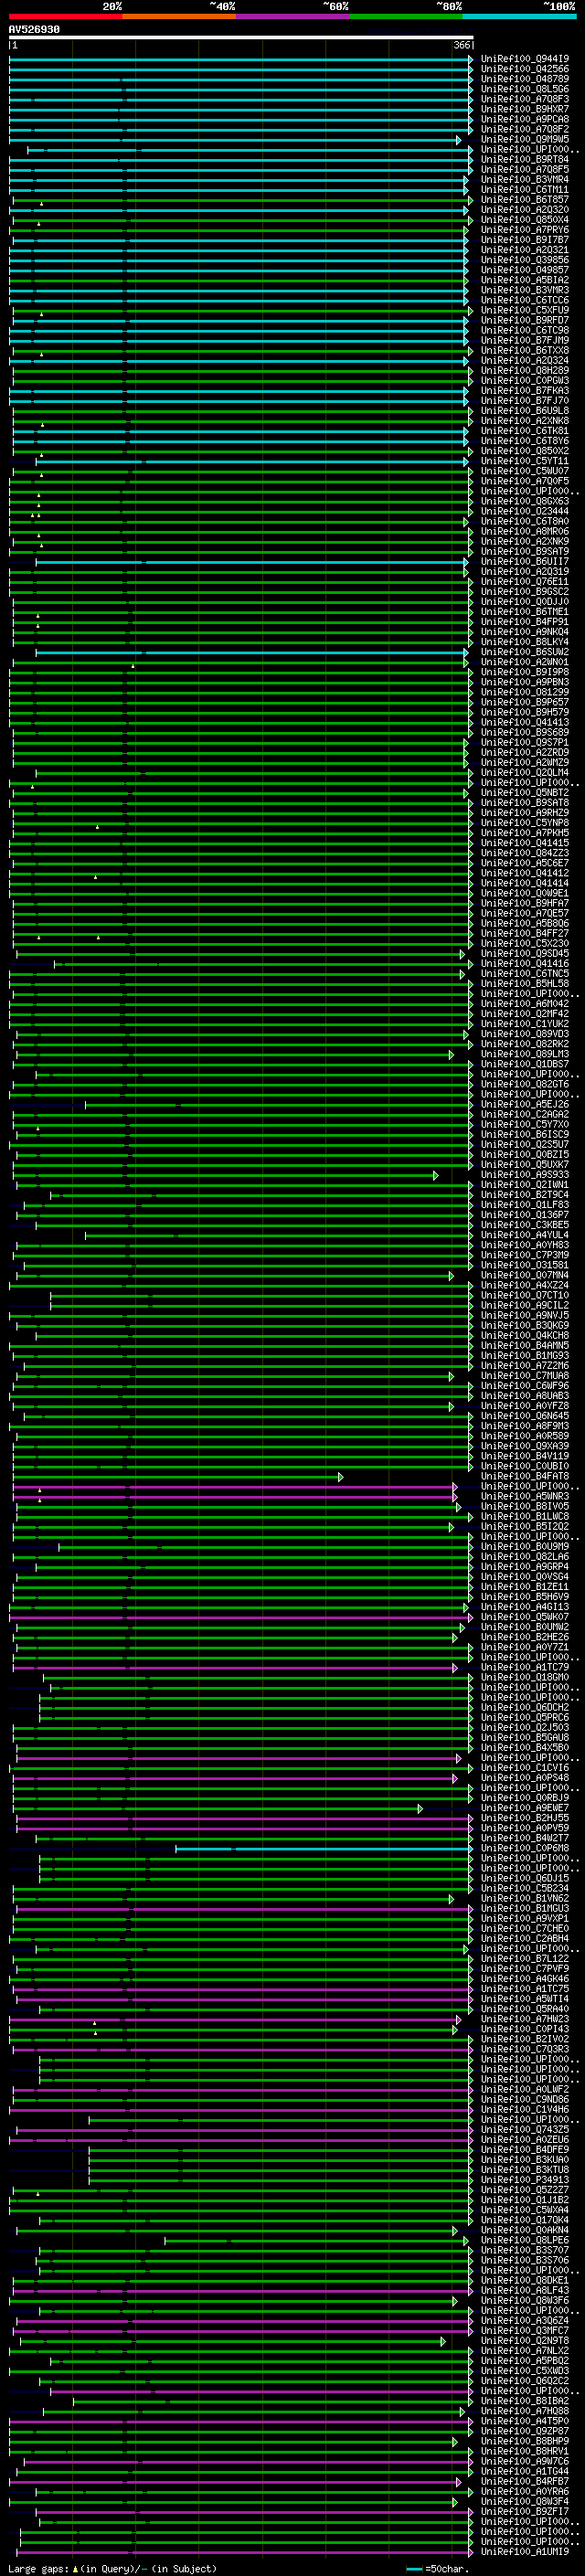Open hit UniRef100_A2Q320
The height and width of the screenshot is (2576, 585).
pos(525,210)
